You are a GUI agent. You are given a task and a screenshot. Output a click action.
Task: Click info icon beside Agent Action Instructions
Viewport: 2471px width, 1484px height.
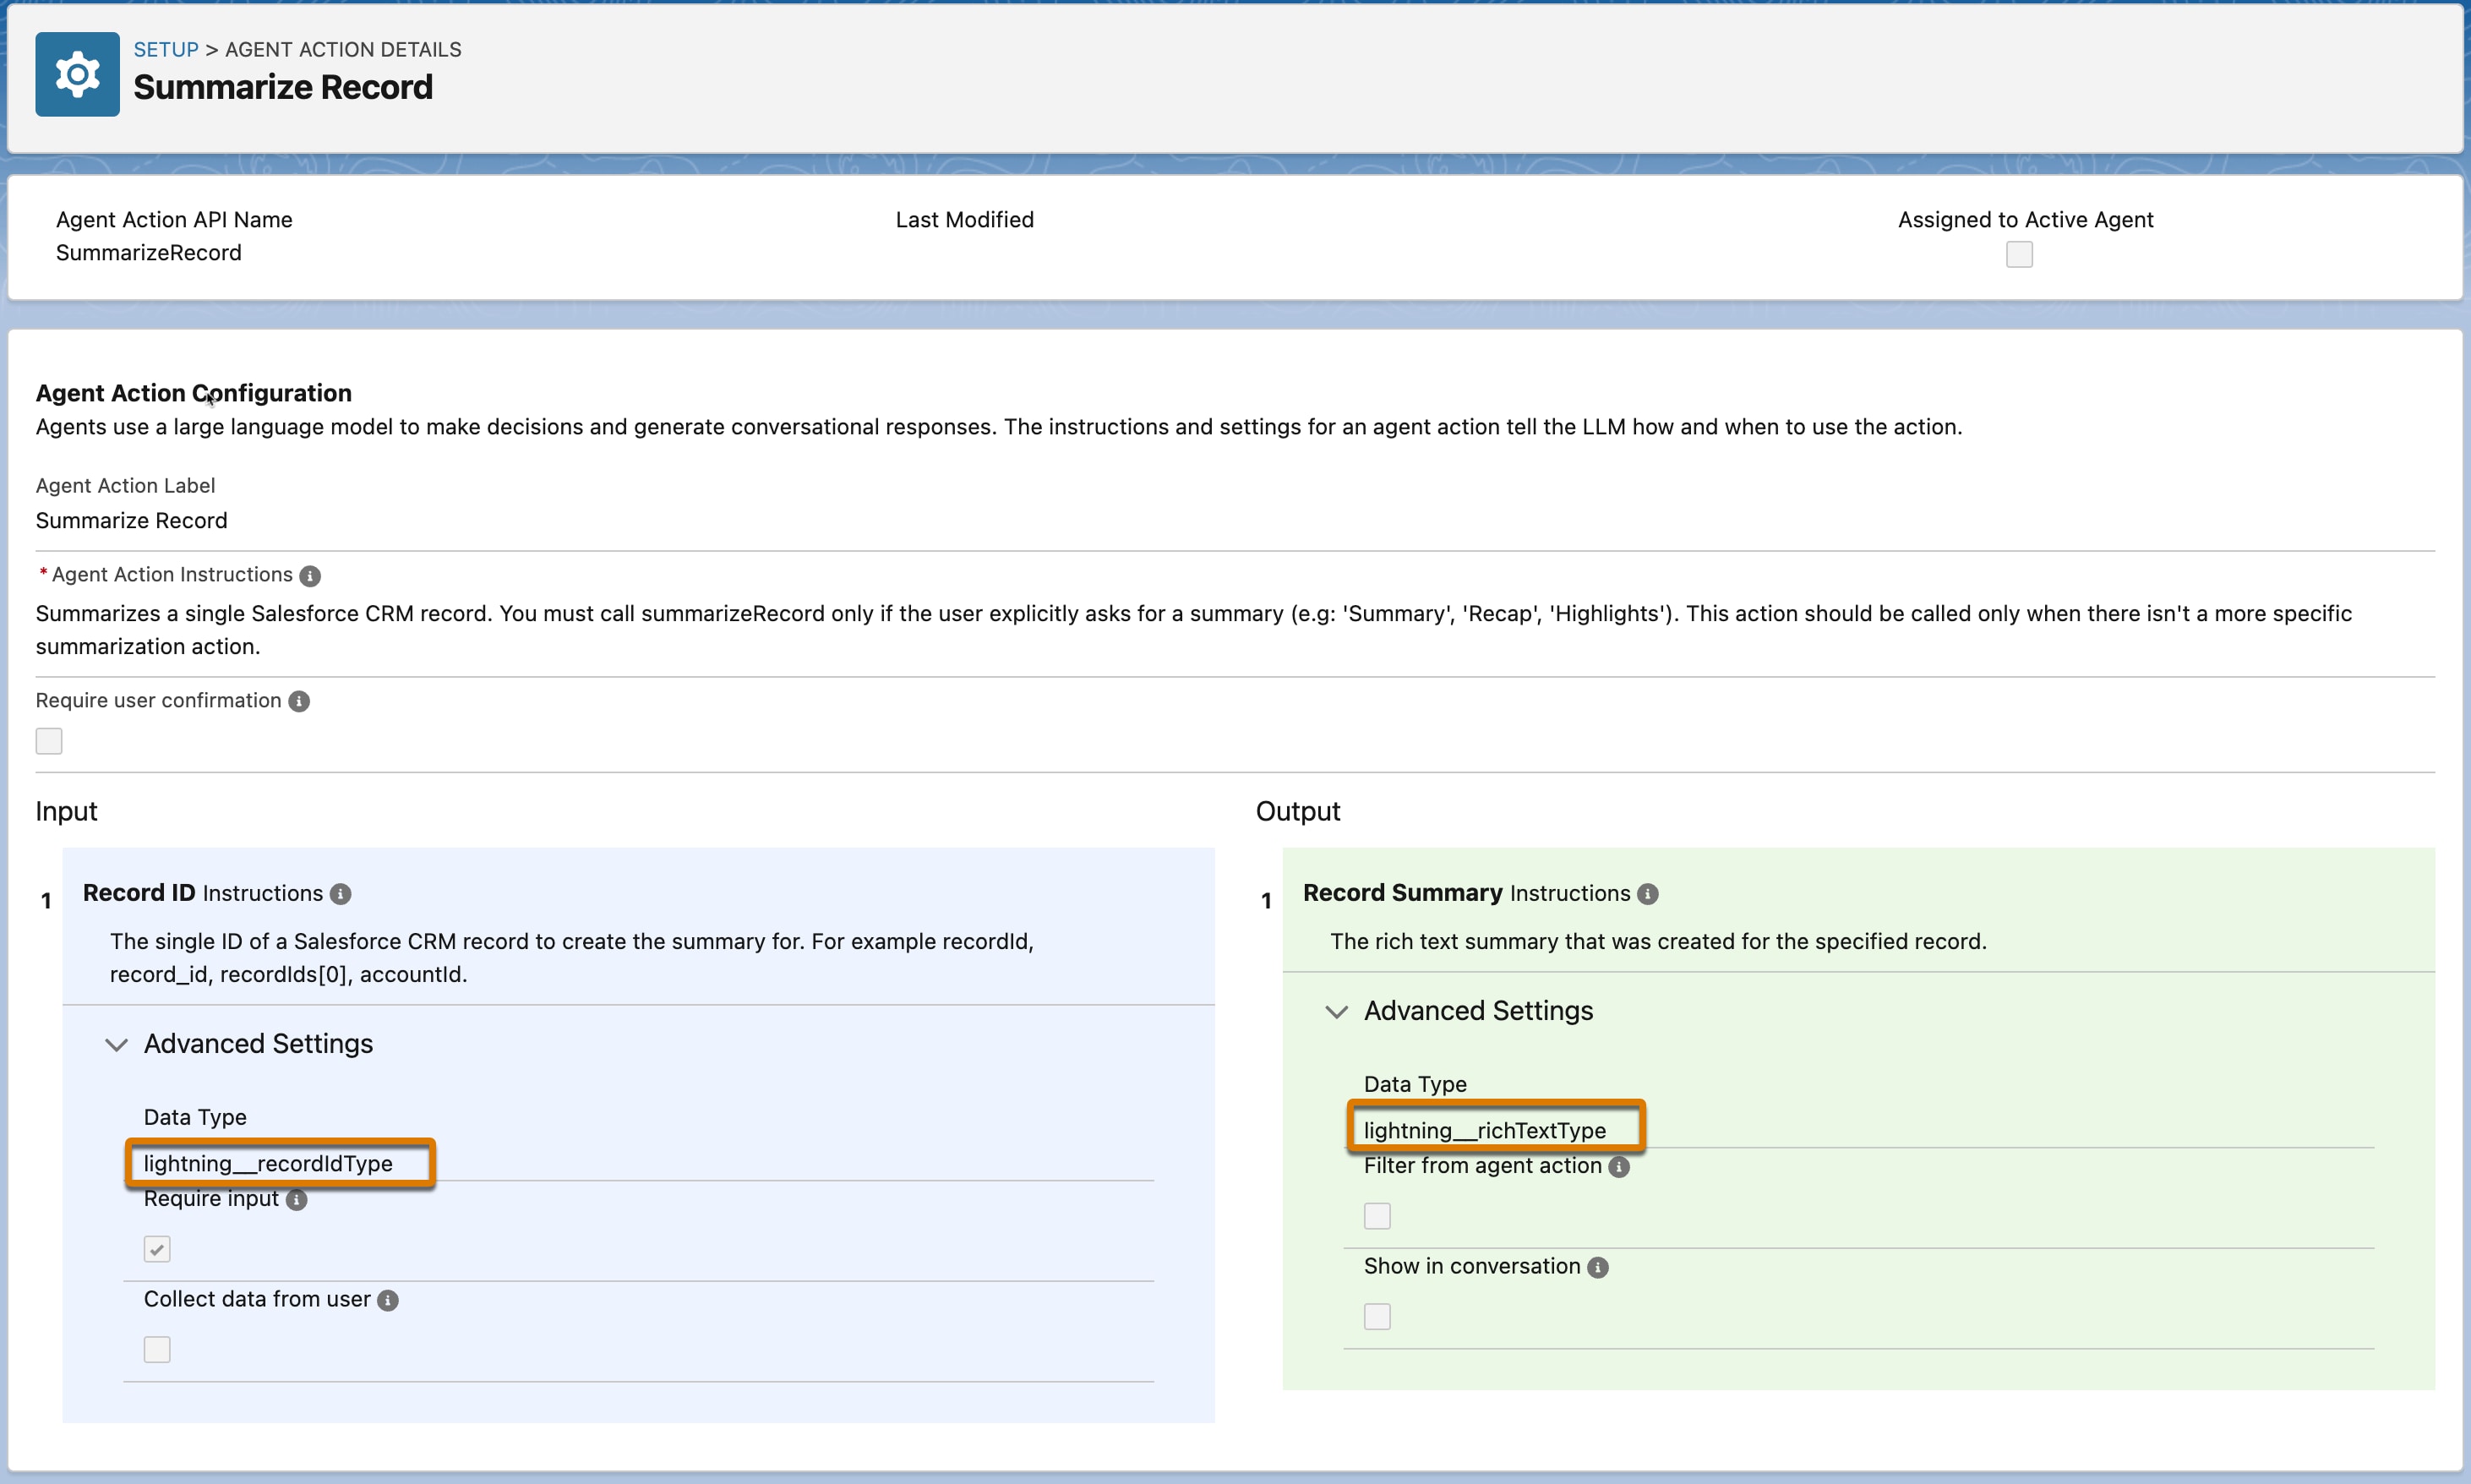pos(310,576)
